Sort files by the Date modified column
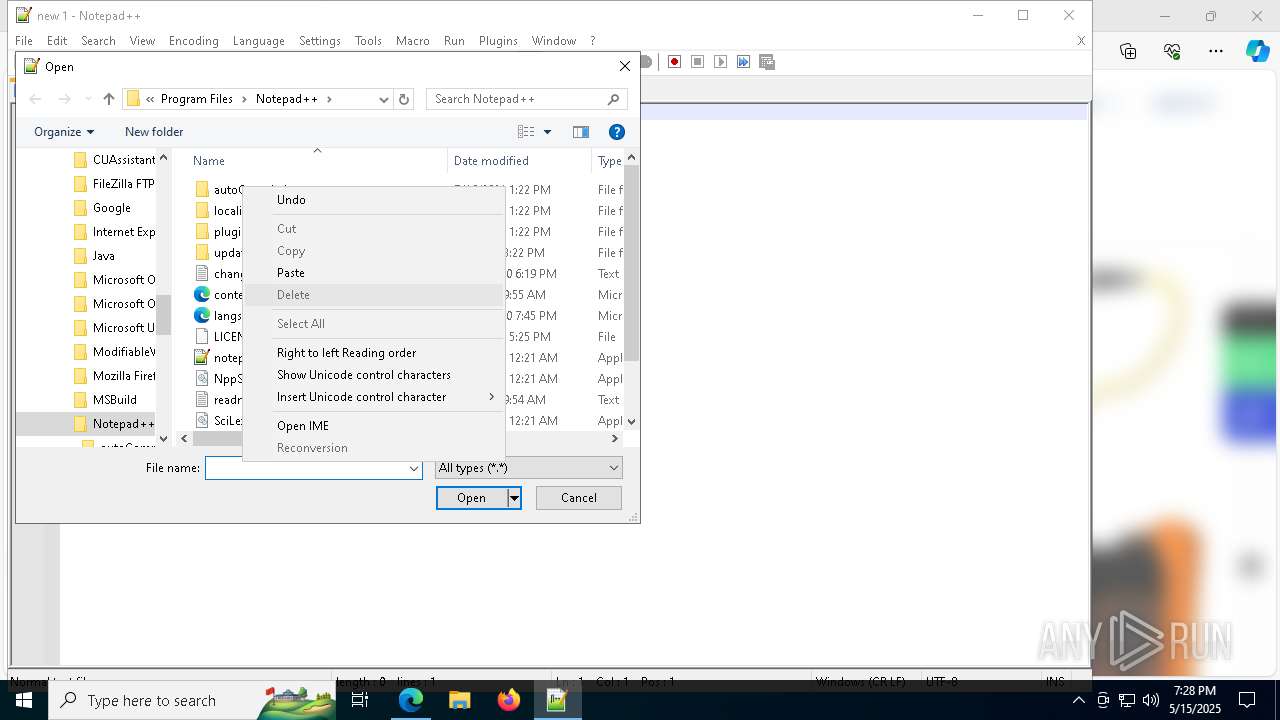Viewport: 1280px width, 720px height. coord(520,160)
